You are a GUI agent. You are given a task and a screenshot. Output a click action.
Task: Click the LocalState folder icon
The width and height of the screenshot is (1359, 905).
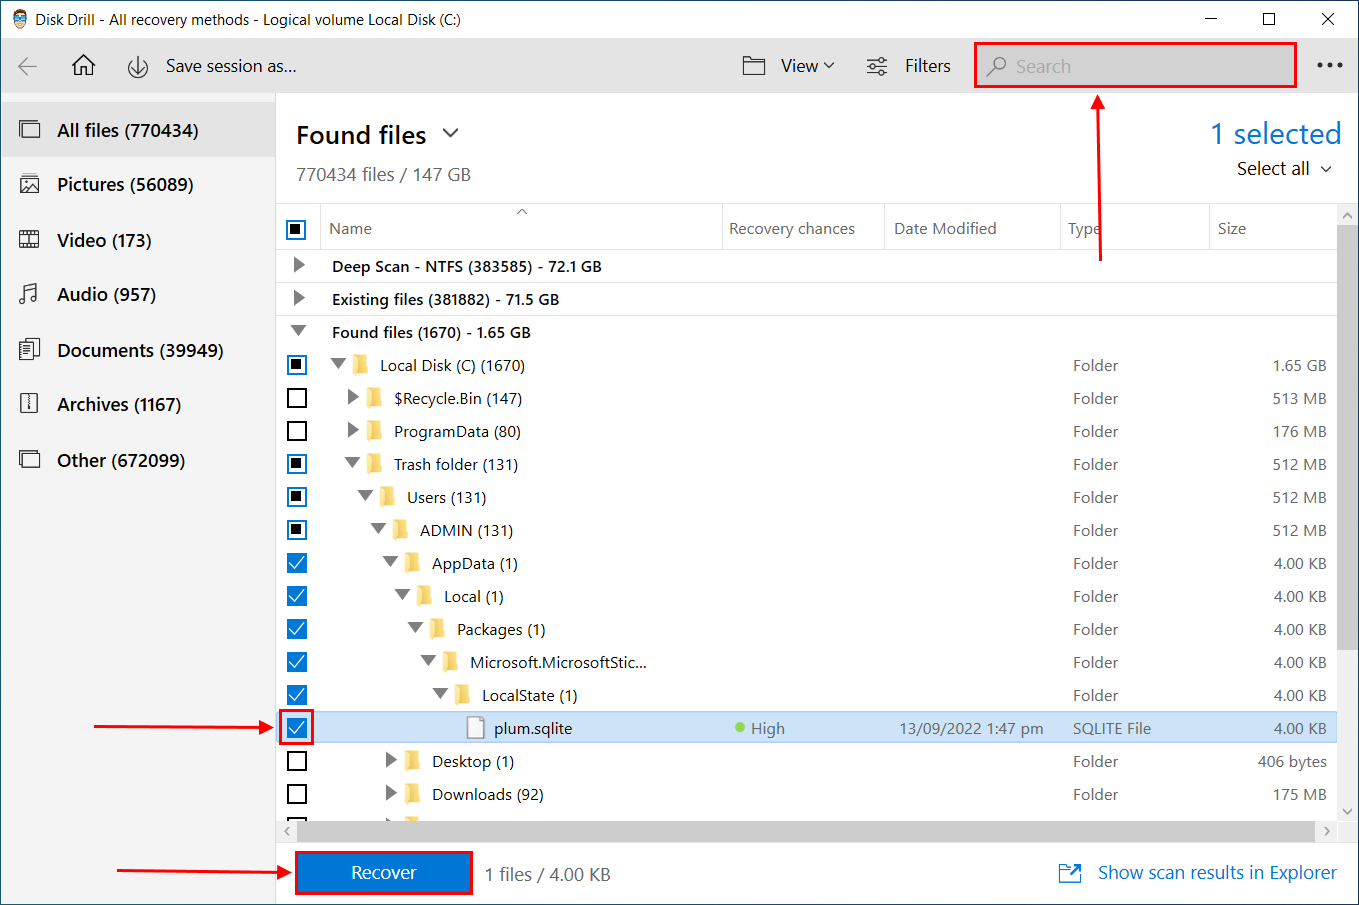(x=463, y=695)
